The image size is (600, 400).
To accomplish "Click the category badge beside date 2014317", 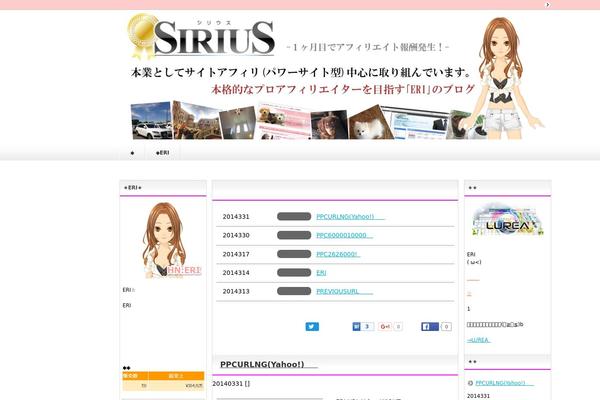I will pyautogui.click(x=294, y=254).
